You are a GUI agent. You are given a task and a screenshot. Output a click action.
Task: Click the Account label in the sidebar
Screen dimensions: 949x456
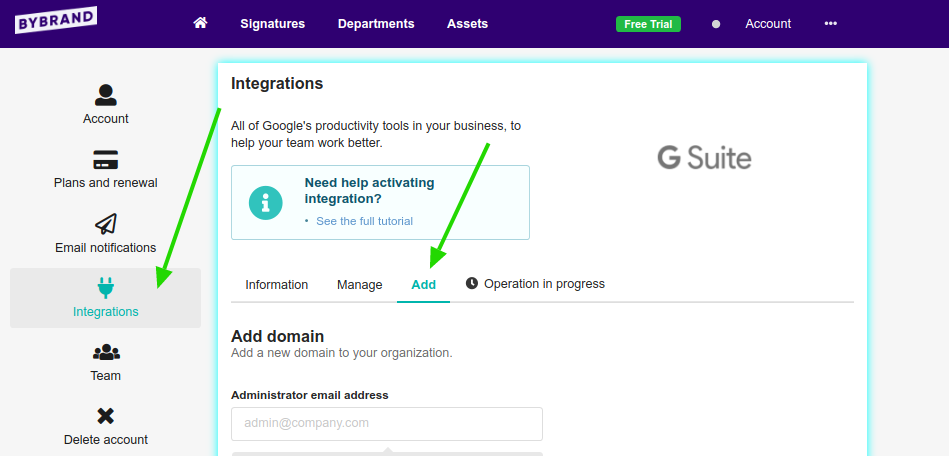106,119
